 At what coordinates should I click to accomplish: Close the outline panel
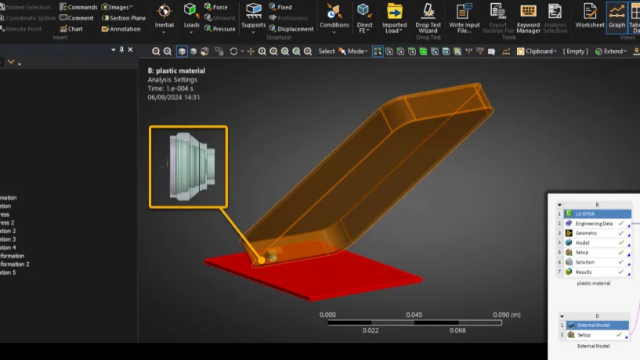[x=130, y=49]
